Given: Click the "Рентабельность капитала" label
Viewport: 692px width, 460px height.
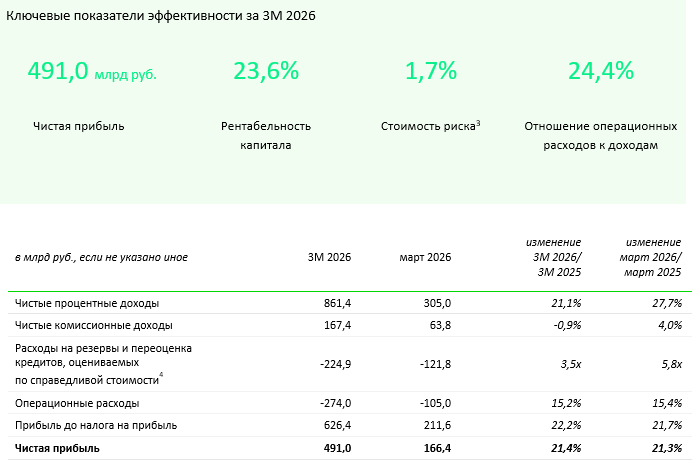Looking at the screenshot, I should [266, 135].
